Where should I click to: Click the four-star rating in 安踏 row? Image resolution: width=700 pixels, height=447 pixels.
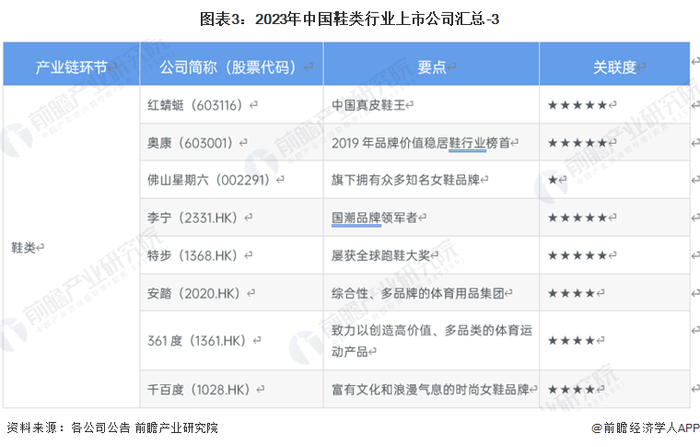coord(571,293)
